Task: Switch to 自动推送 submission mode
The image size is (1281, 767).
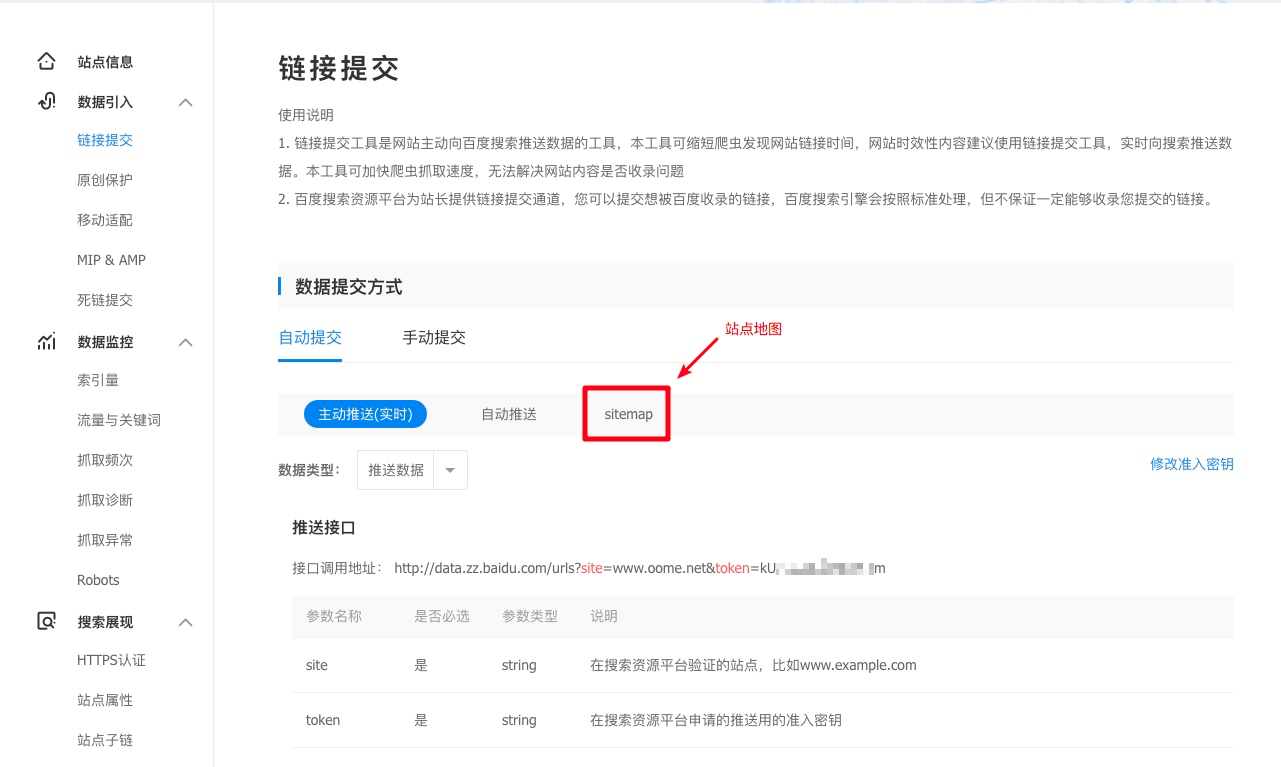Action: click(x=509, y=413)
